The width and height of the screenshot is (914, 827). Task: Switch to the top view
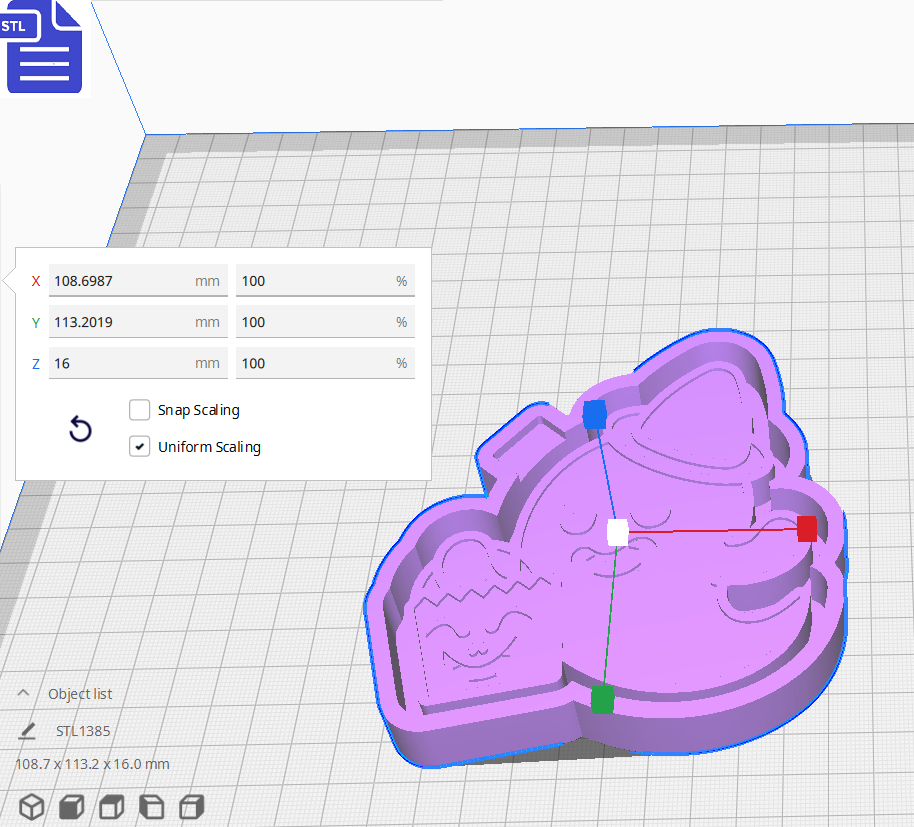point(111,806)
